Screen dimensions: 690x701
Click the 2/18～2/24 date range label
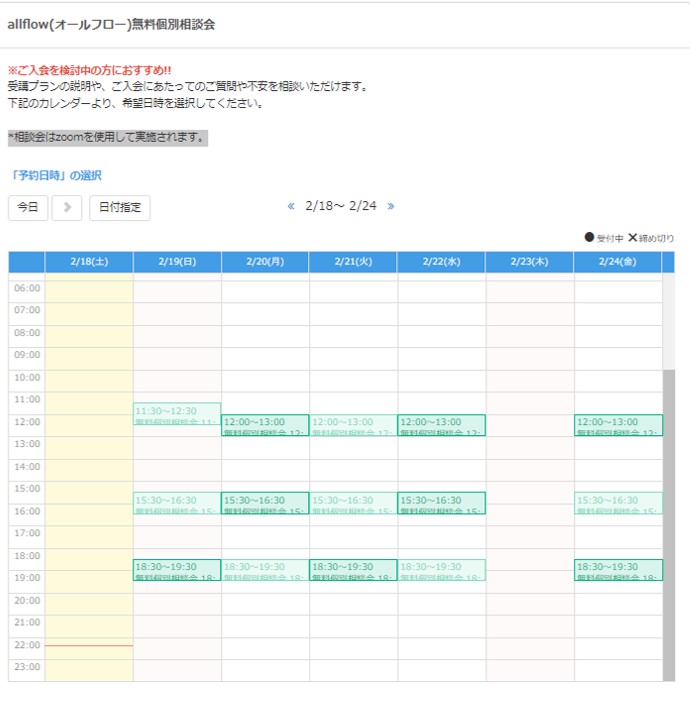[x=341, y=206]
